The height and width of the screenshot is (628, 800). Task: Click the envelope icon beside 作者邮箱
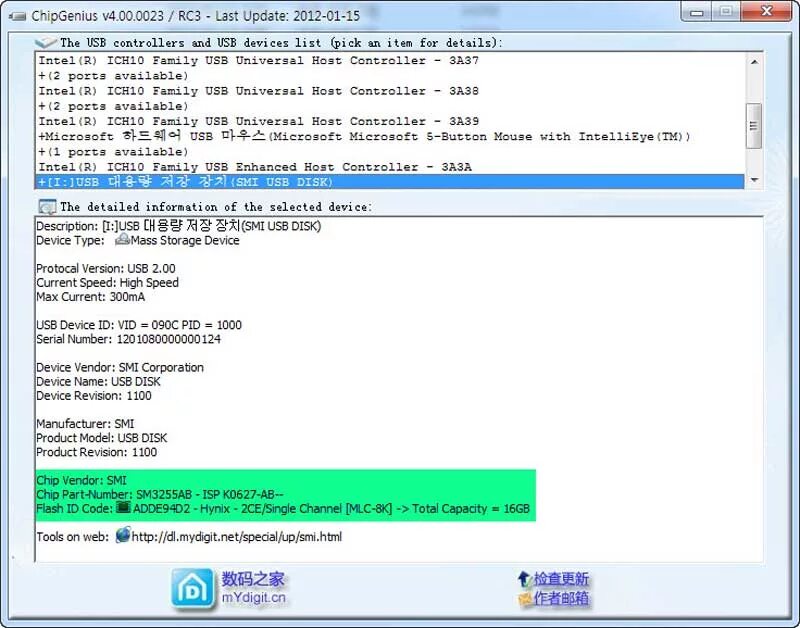[x=525, y=598]
